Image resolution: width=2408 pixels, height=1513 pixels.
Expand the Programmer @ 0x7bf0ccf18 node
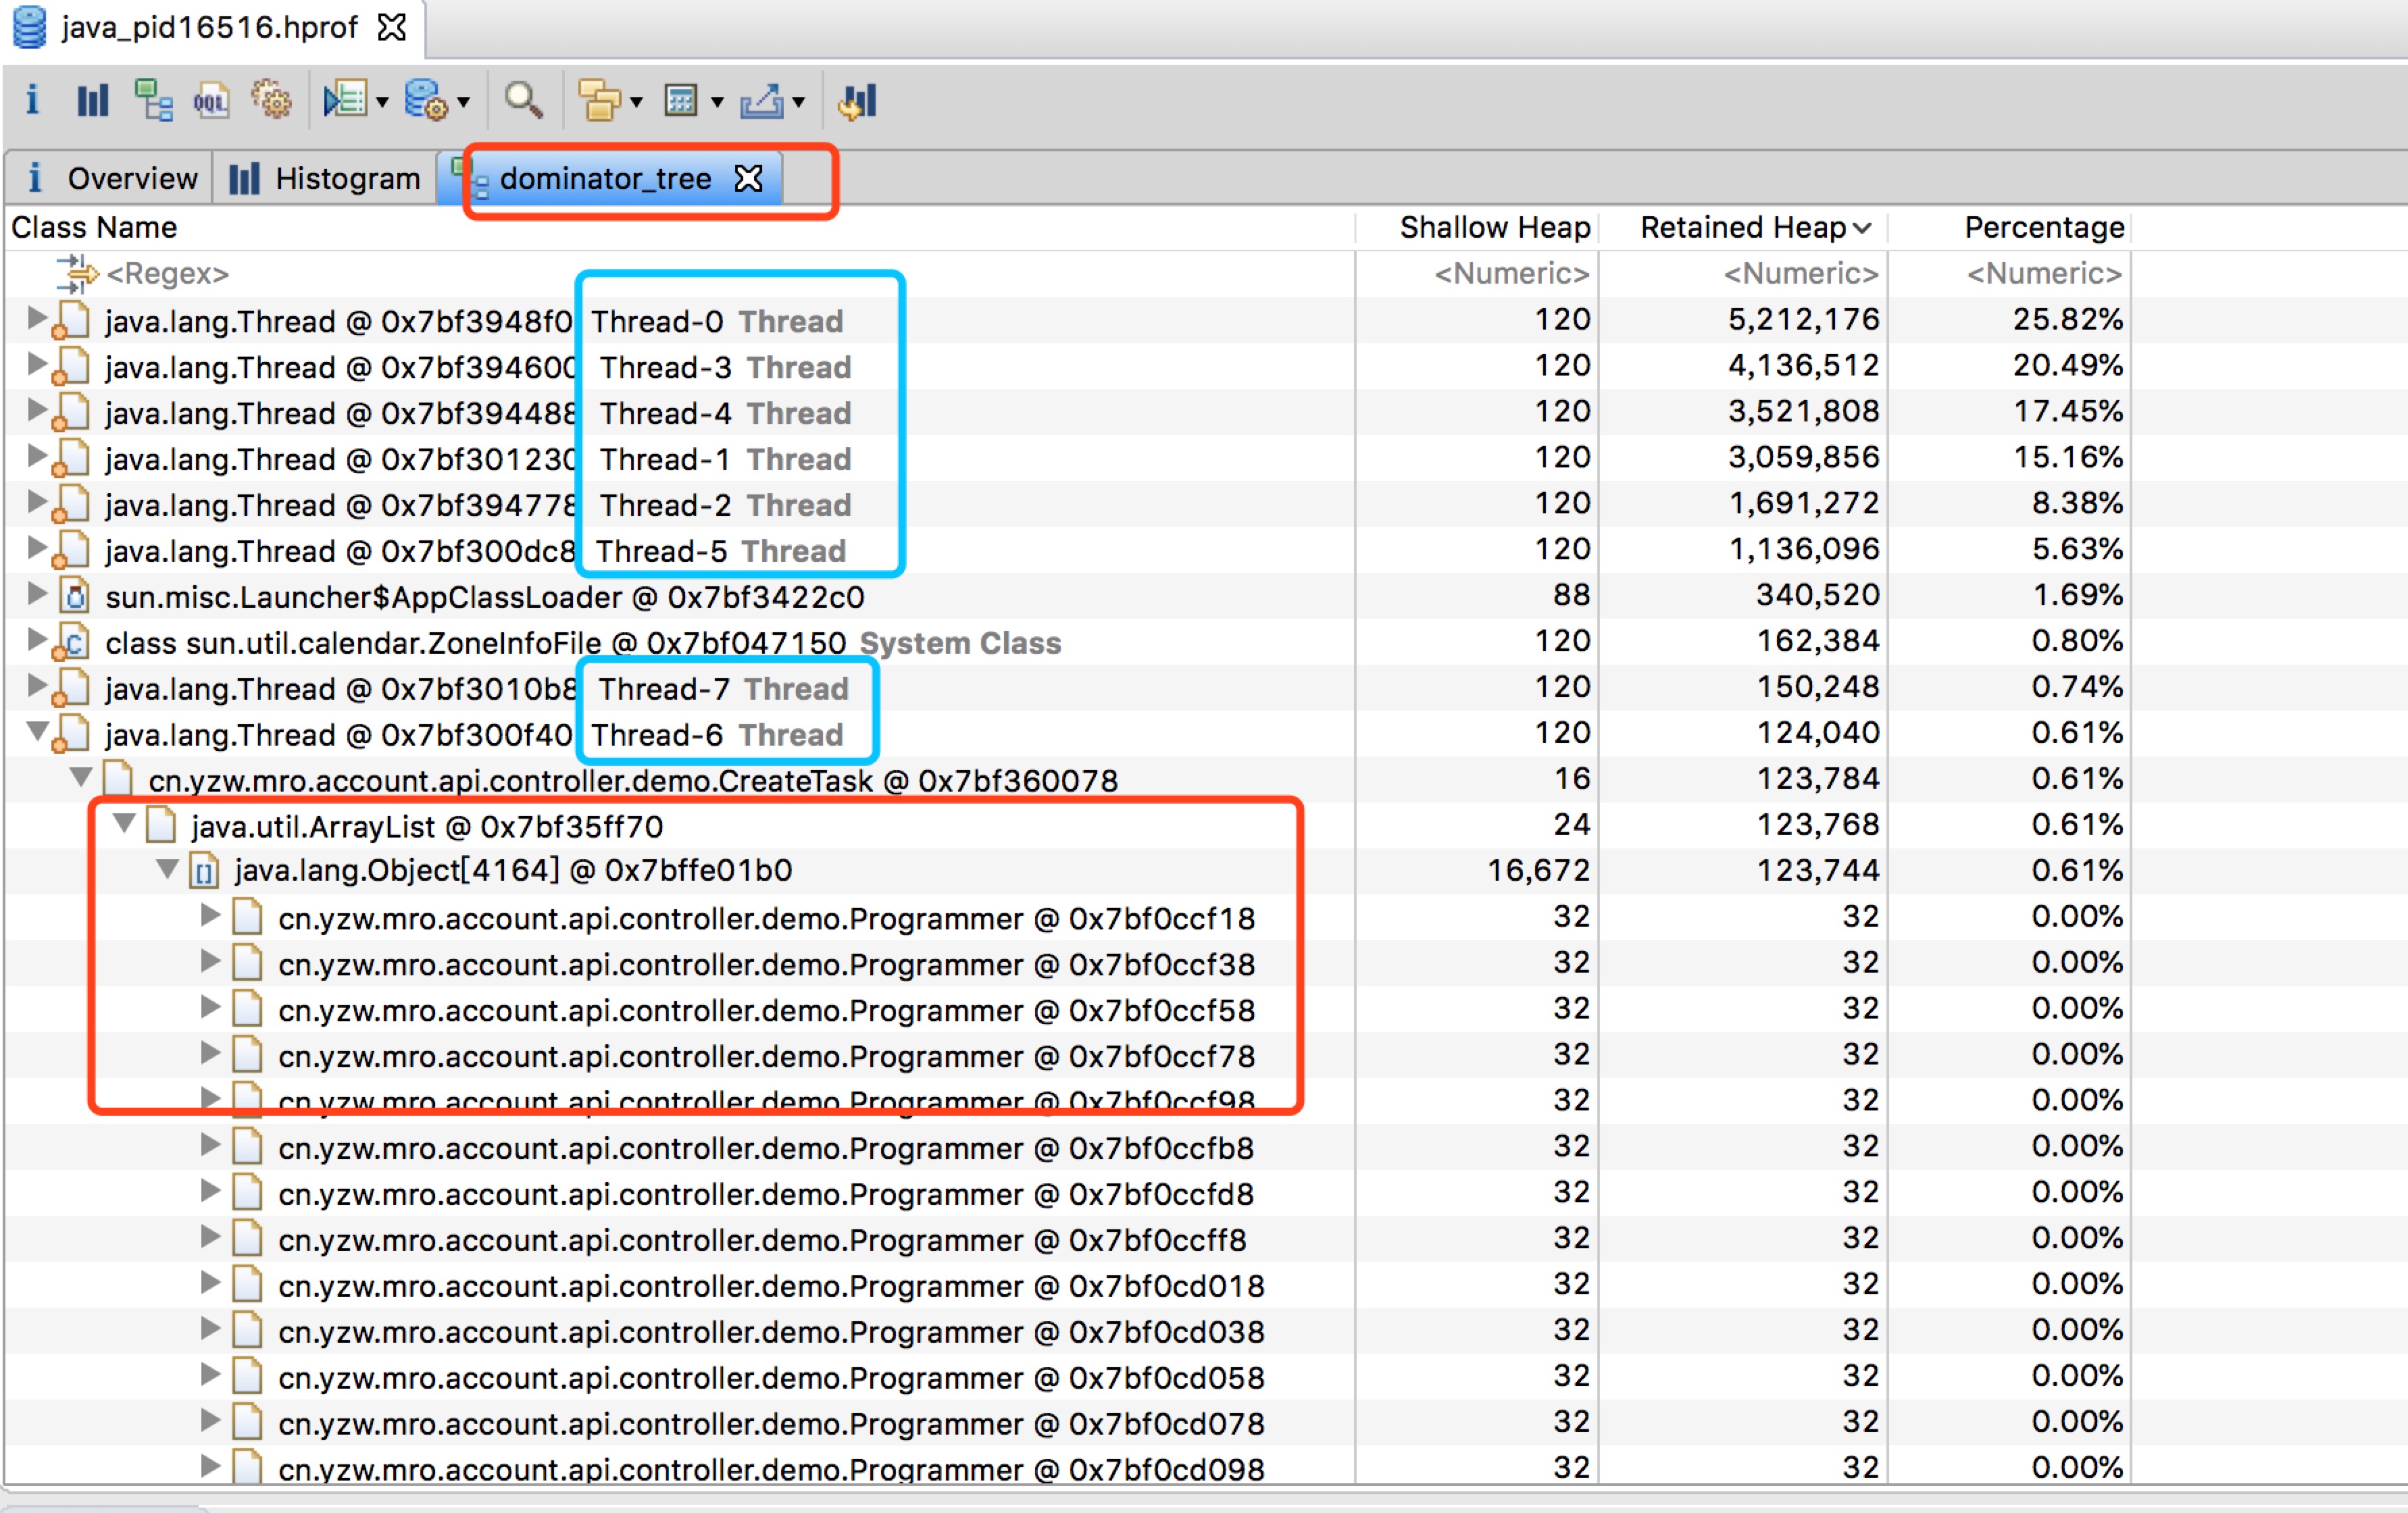pyautogui.click(x=210, y=915)
